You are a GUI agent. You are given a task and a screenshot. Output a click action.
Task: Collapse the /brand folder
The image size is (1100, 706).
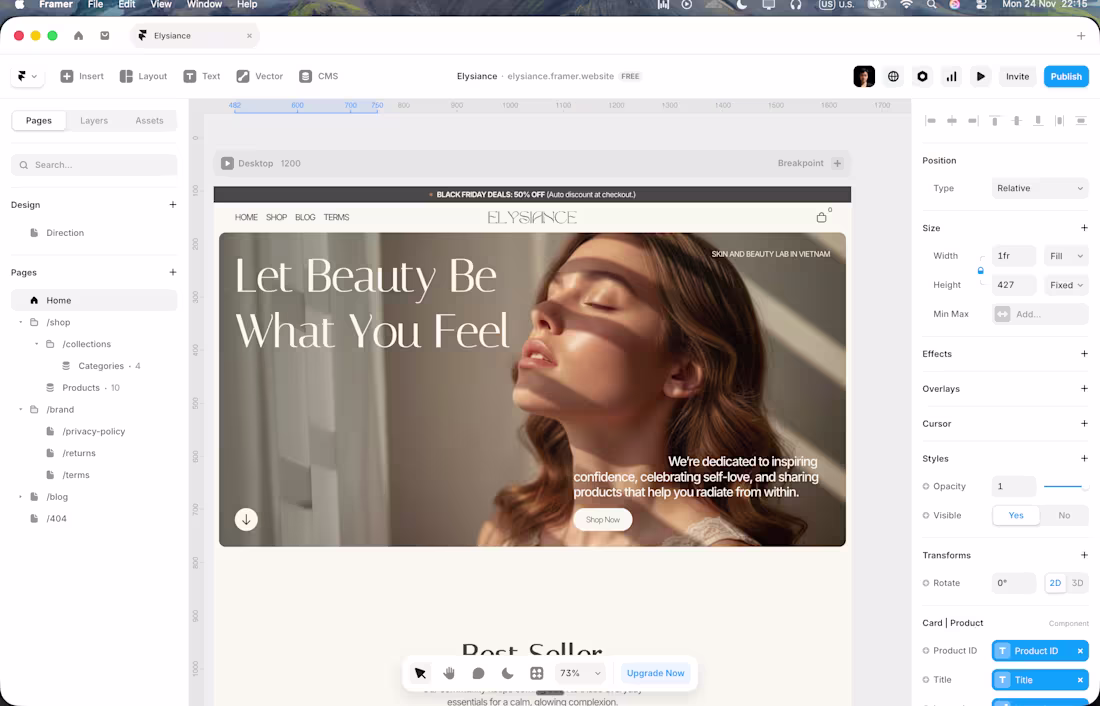pyautogui.click(x=20, y=409)
